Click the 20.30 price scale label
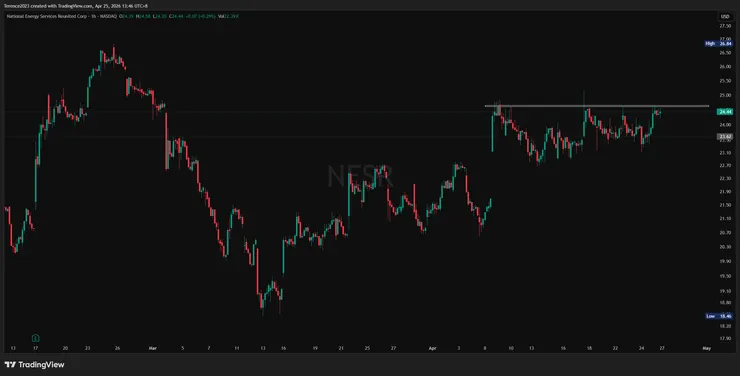 (x=725, y=246)
